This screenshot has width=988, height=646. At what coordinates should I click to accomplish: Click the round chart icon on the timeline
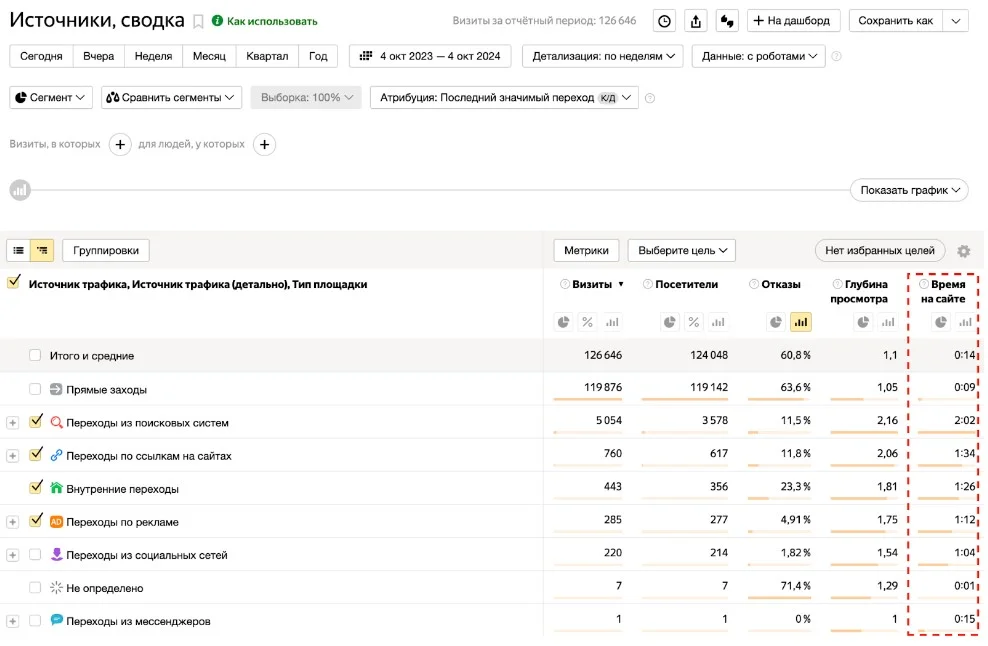pos(20,190)
